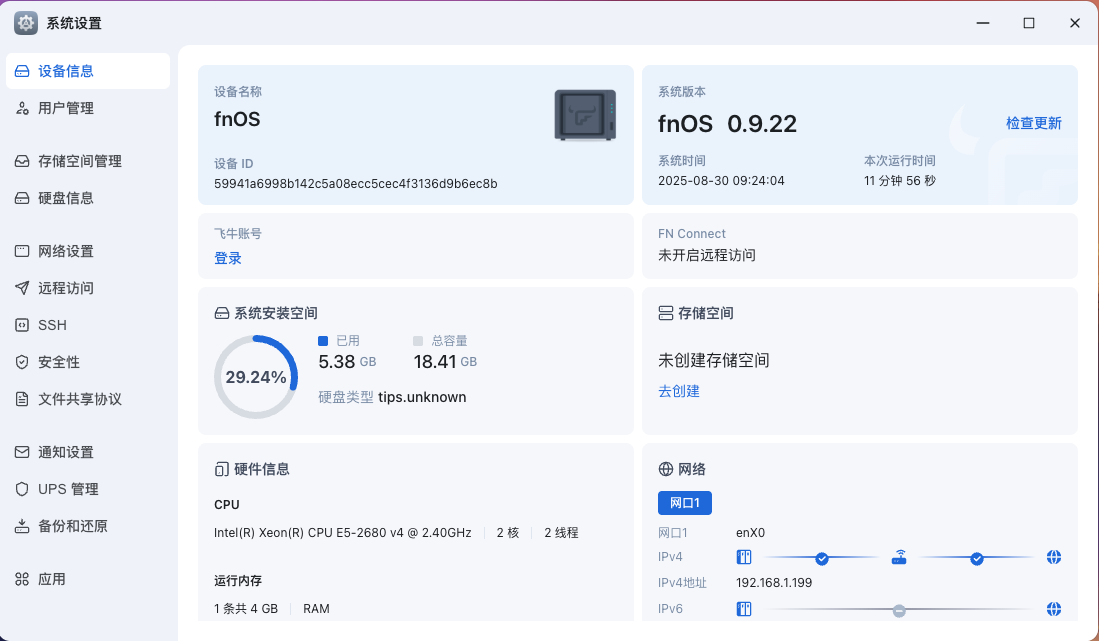Click the second IPv4 connection checkmark
1099x641 pixels.
point(977,558)
